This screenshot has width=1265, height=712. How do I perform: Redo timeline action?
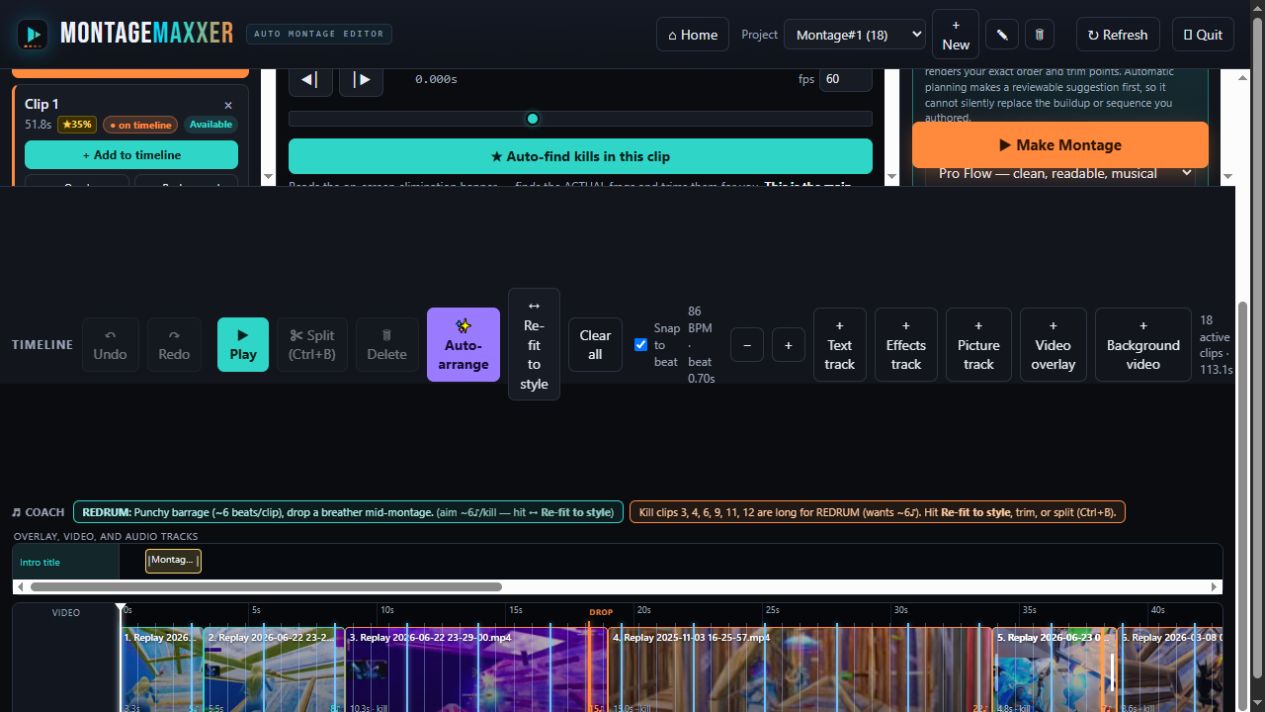tap(174, 345)
